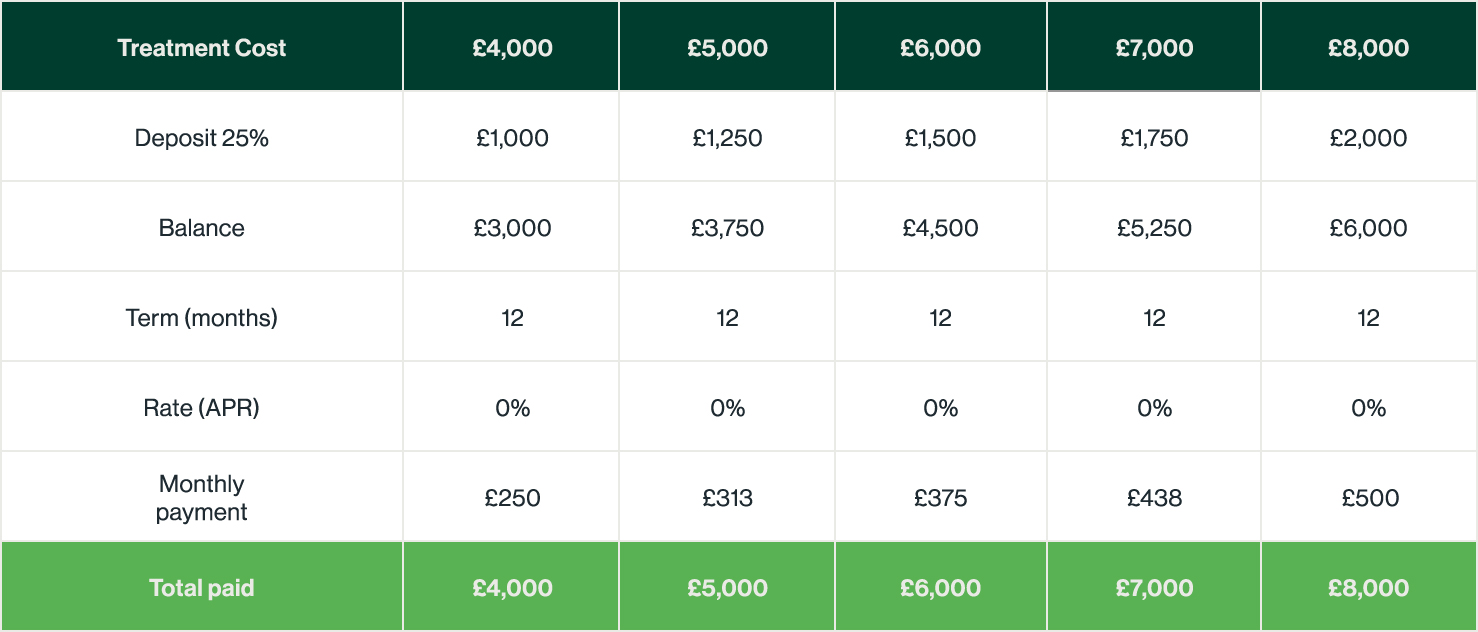The image size is (1478, 632).
Task: Select the £438 monthly payment cell
Action: [1154, 497]
